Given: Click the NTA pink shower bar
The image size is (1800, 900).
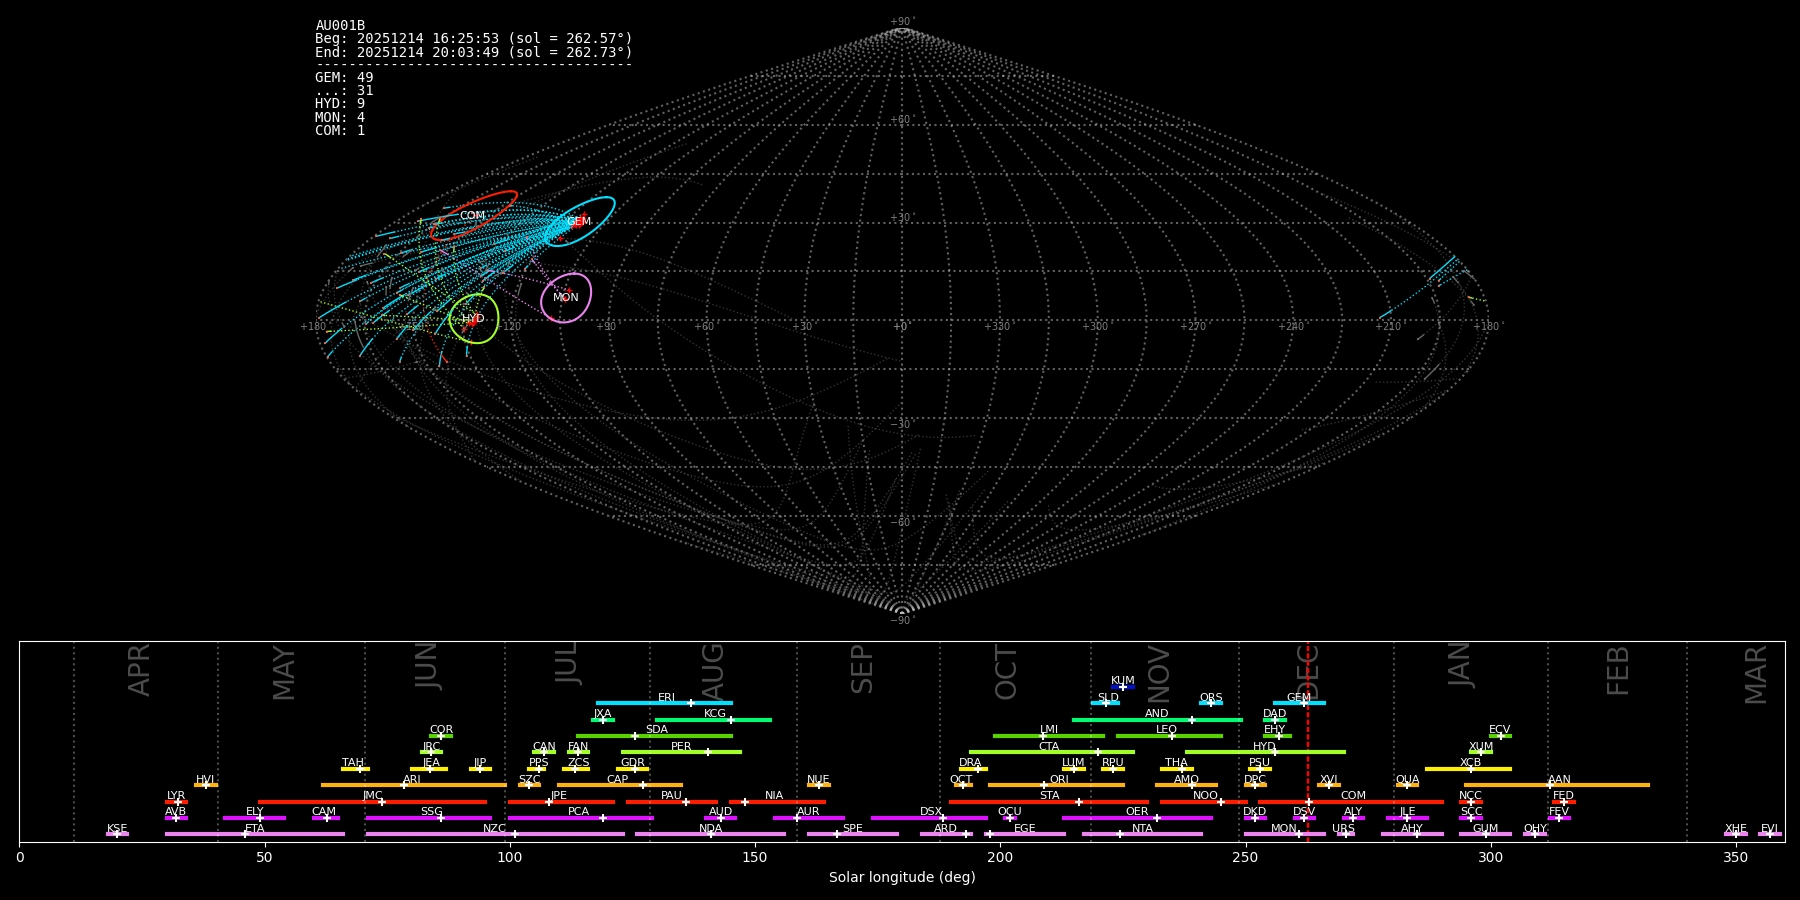Looking at the screenshot, I should tap(1142, 834).
